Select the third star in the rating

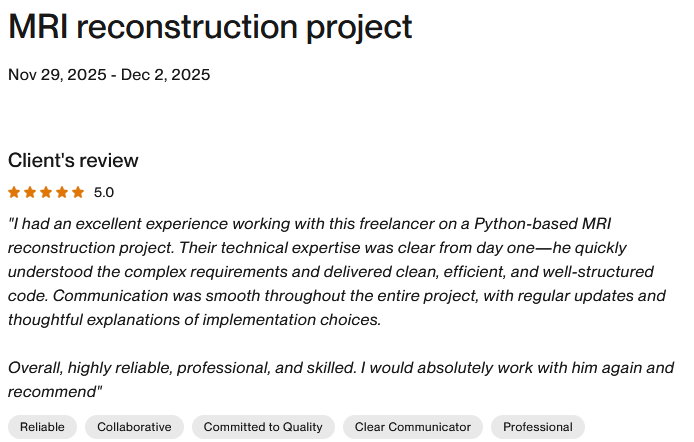[x=46, y=192]
